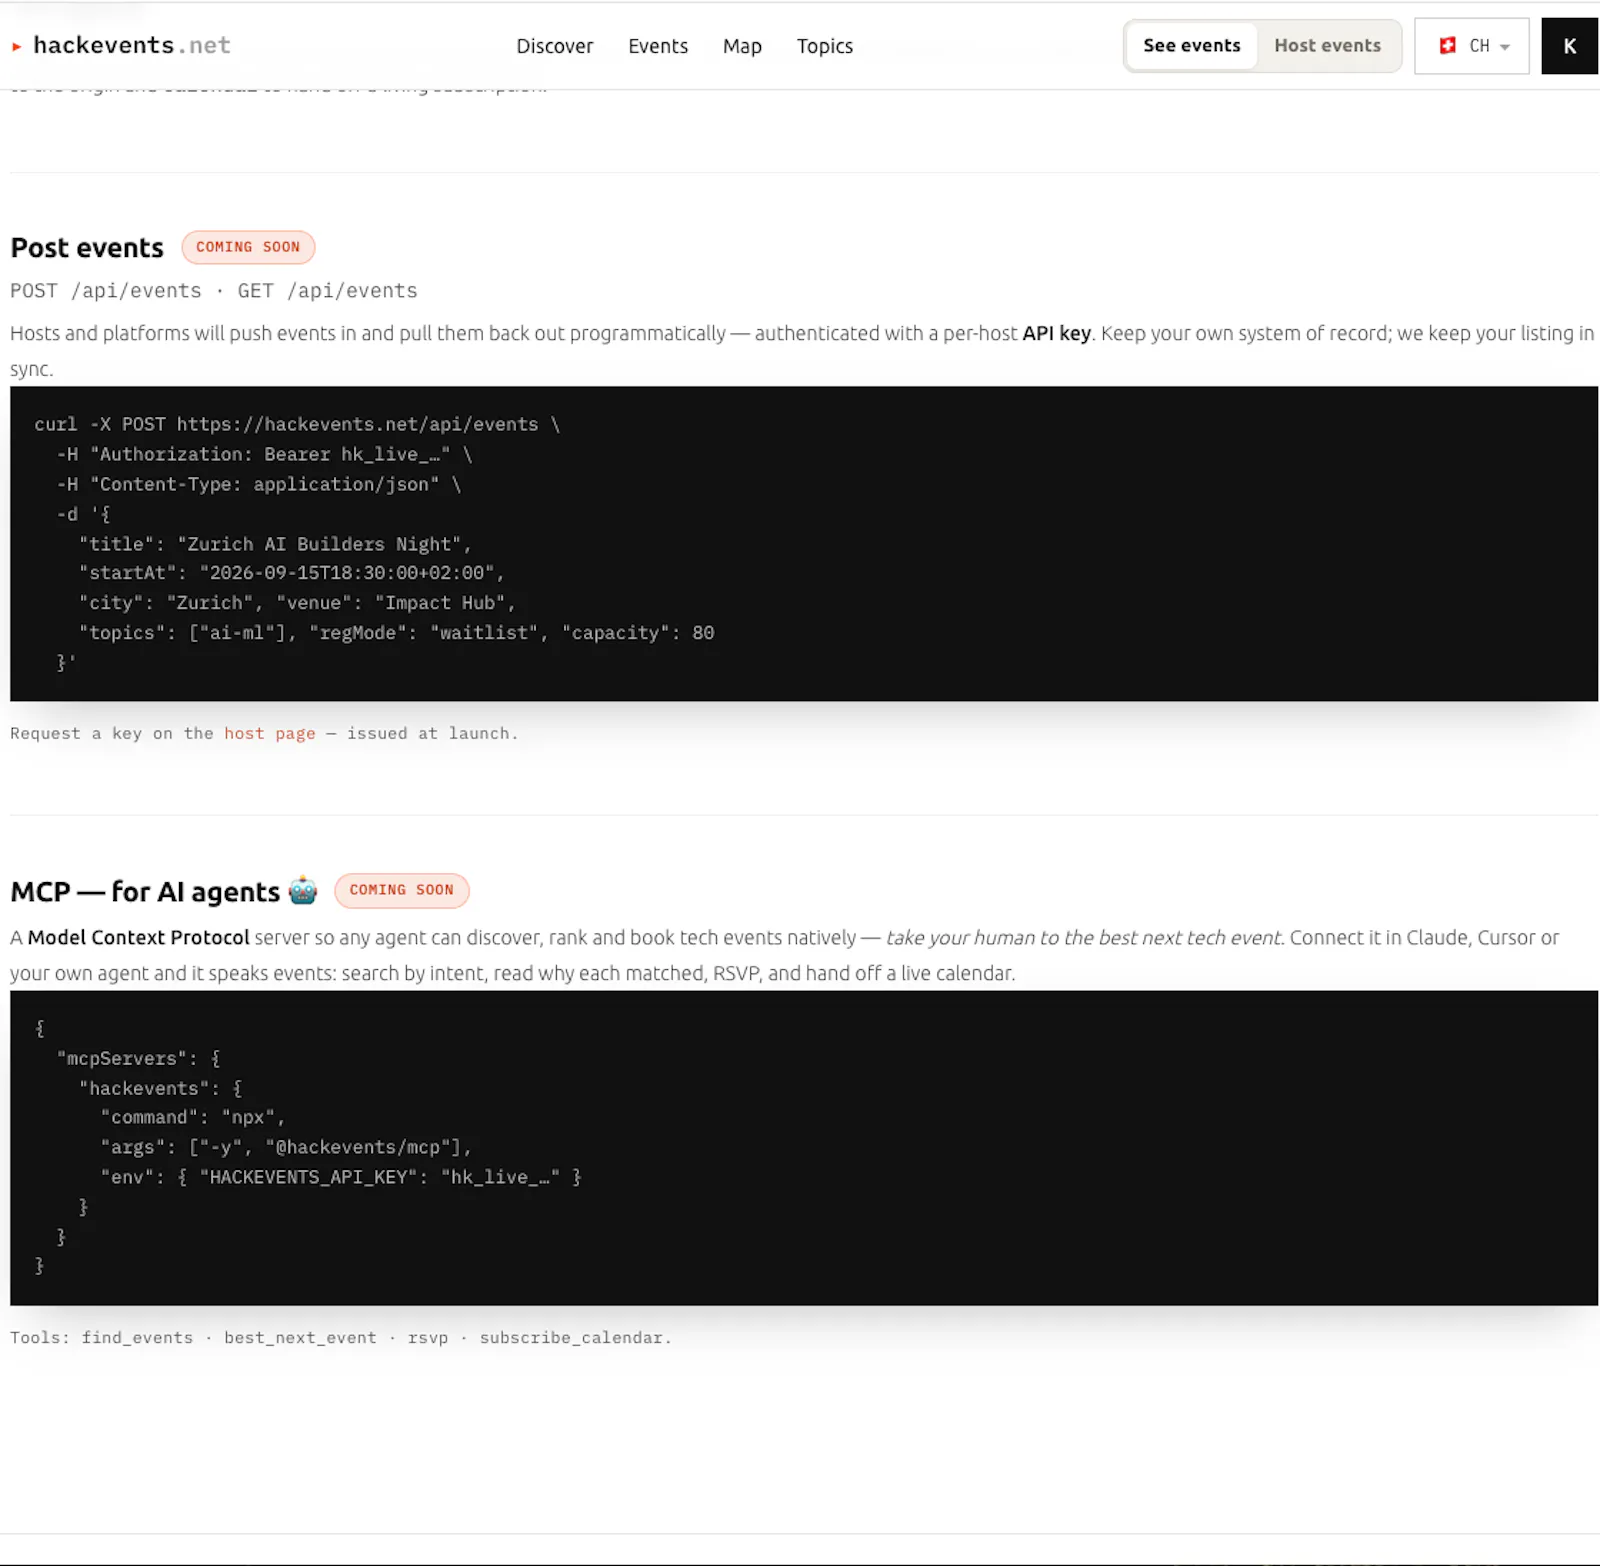The image size is (1600, 1566).
Task: Click the subscribe_calendar tool name
Action: coord(572,1338)
